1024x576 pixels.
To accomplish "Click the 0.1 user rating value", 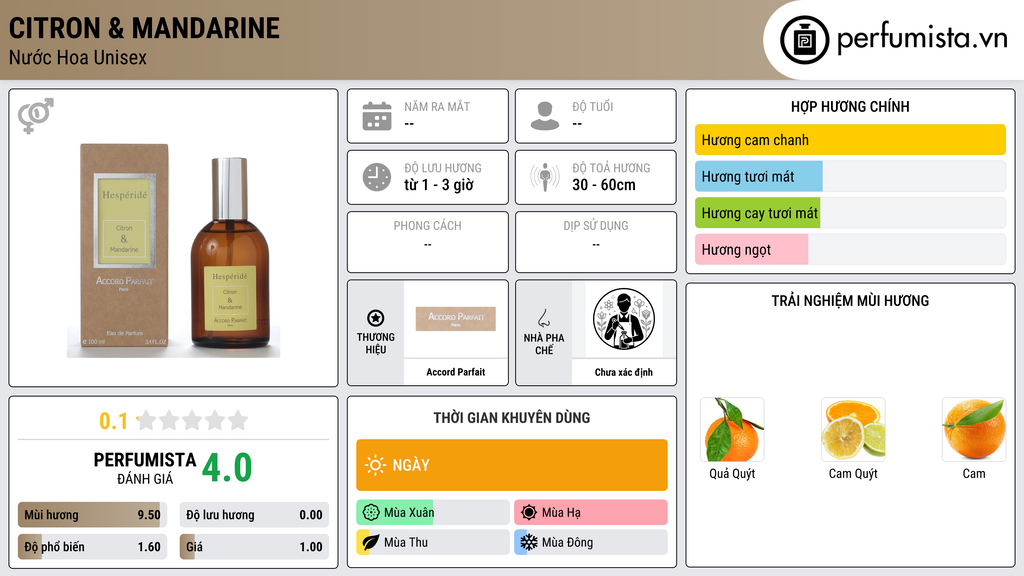I will (114, 421).
